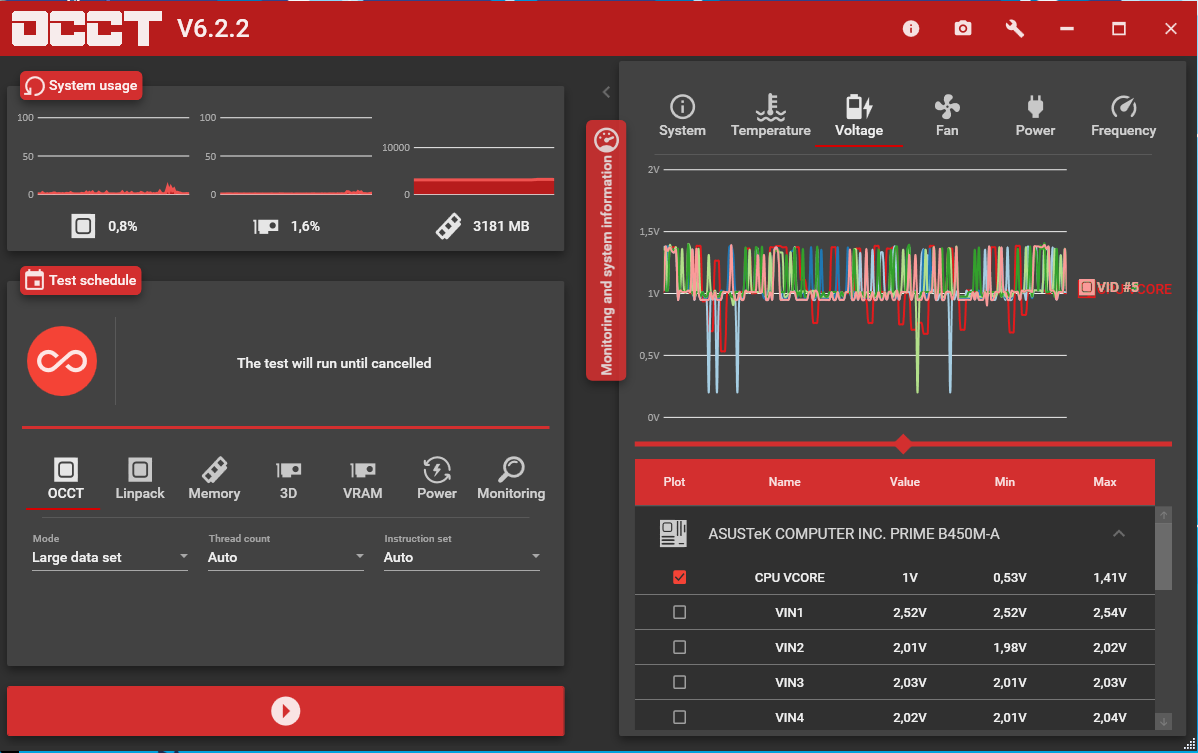This screenshot has width=1198, height=753.
Task: Check the VIN2 plot checkbox
Action: coord(679,647)
